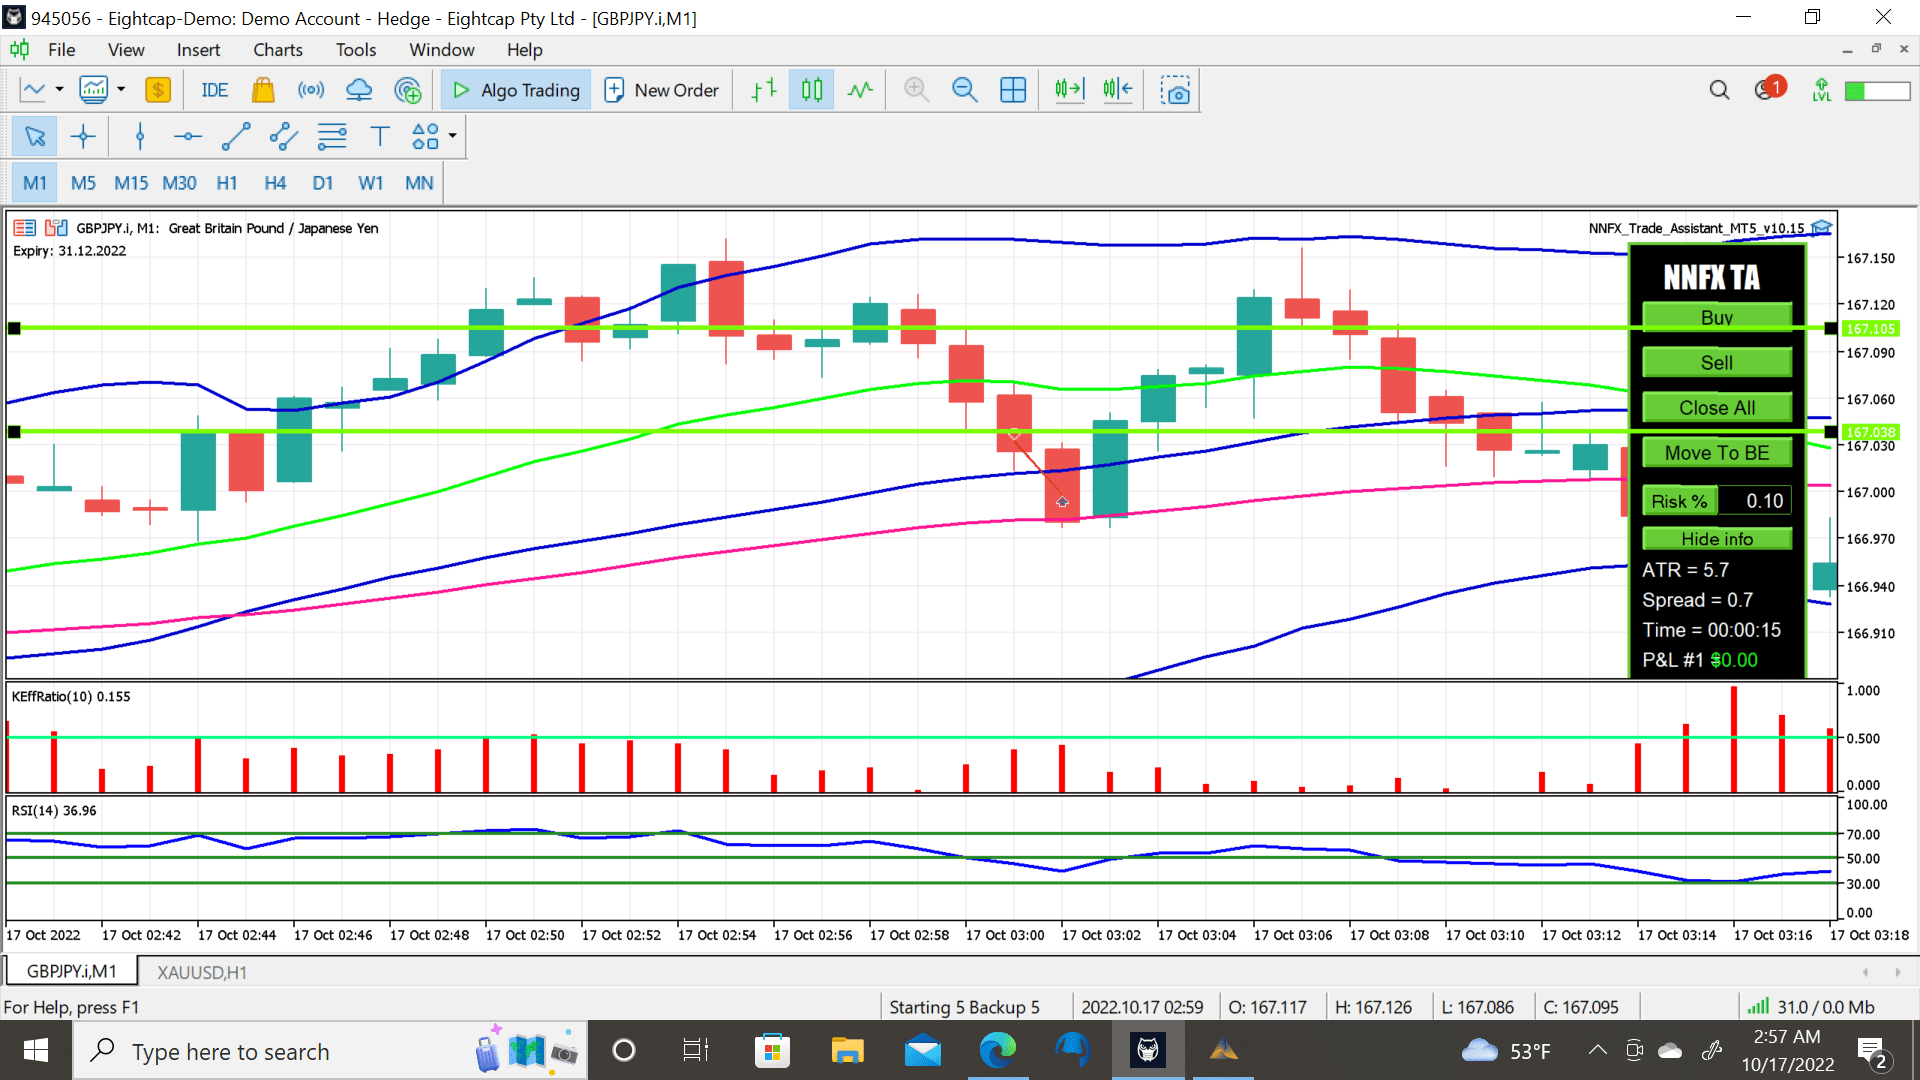Click the zoom out magnifier icon
Image resolution: width=1920 pixels, height=1080 pixels.
tap(964, 90)
